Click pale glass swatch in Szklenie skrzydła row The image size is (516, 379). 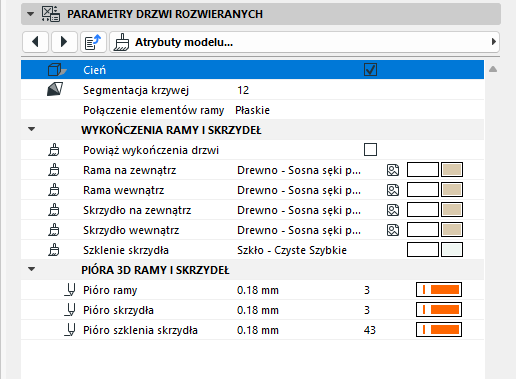[x=452, y=250]
